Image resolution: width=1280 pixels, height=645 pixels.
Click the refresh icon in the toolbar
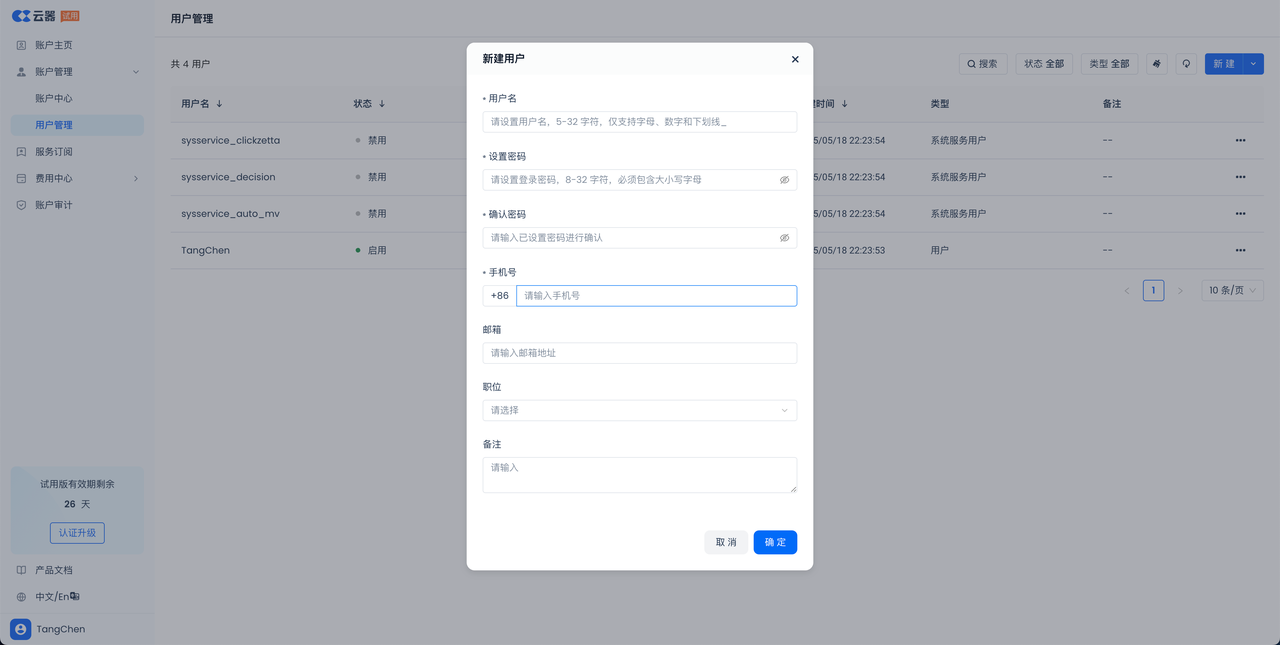pos(1186,64)
